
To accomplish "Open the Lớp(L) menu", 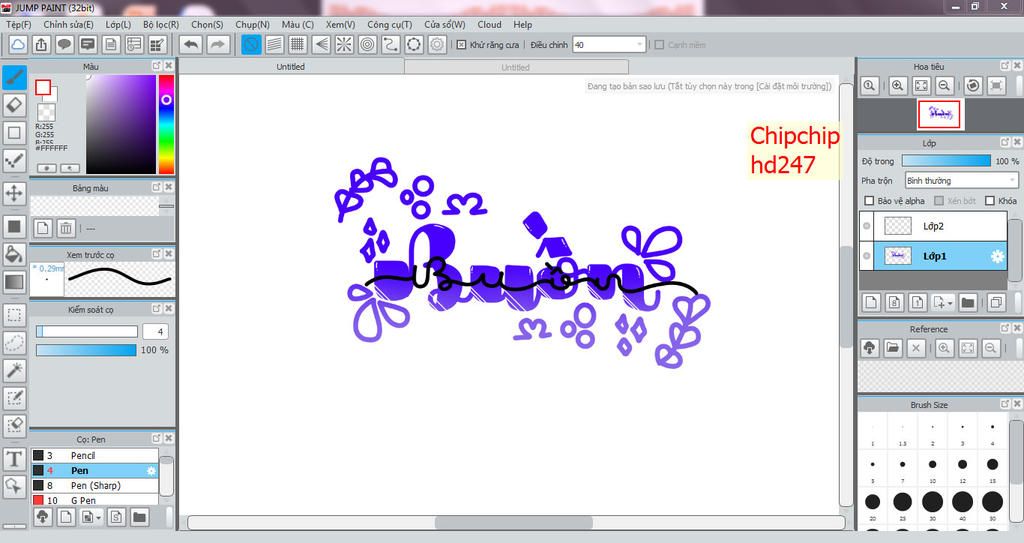I will [x=118, y=24].
